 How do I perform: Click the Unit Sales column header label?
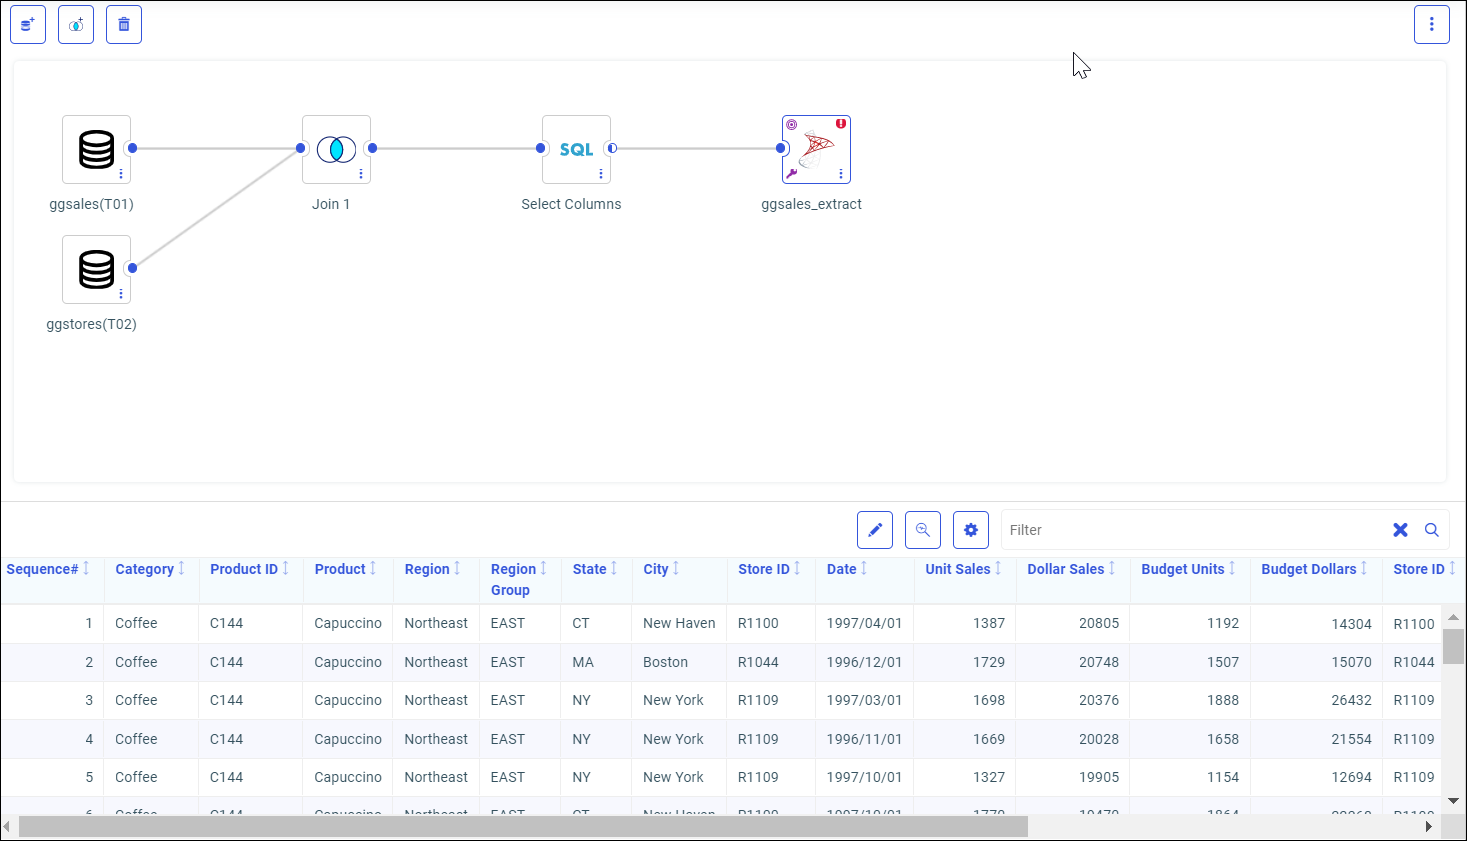tap(958, 569)
